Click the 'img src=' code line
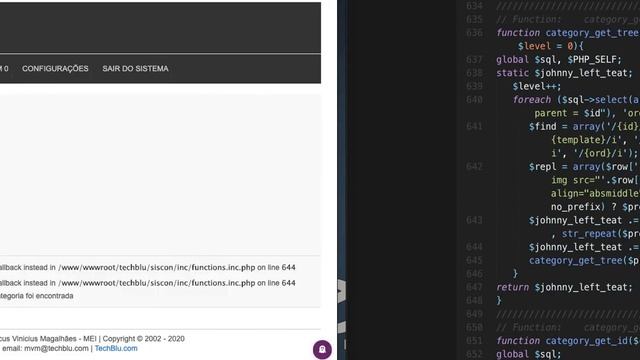The image size is (640, 360). (x=595, y=180)
